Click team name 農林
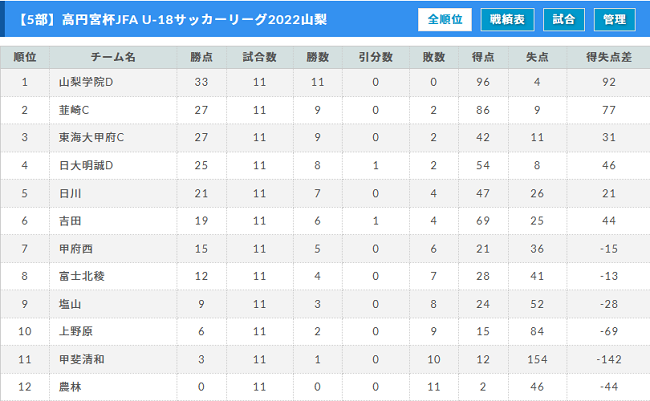 [x=70, y=387]
